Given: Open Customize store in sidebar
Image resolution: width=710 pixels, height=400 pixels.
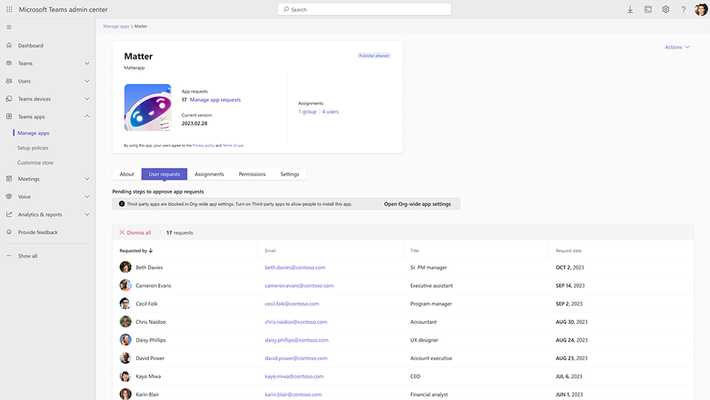Looking at the screenshot, I should click(35, 163).
